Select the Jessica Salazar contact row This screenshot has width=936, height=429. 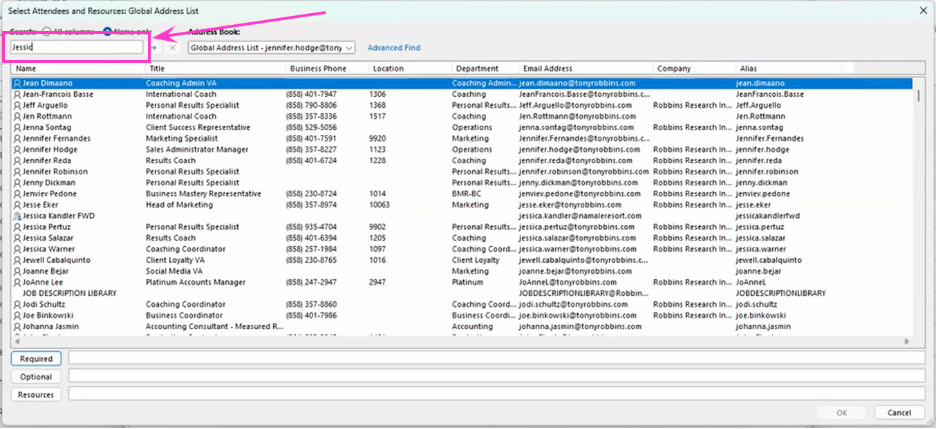tap(461, 237)
